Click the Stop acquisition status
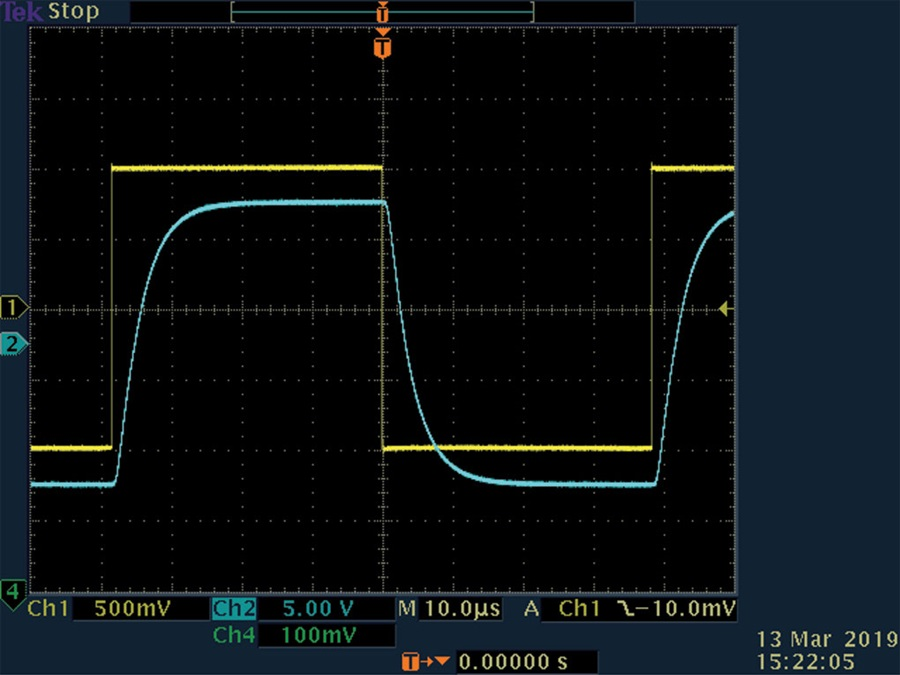 pyautogui.click(x=73, y=11)
